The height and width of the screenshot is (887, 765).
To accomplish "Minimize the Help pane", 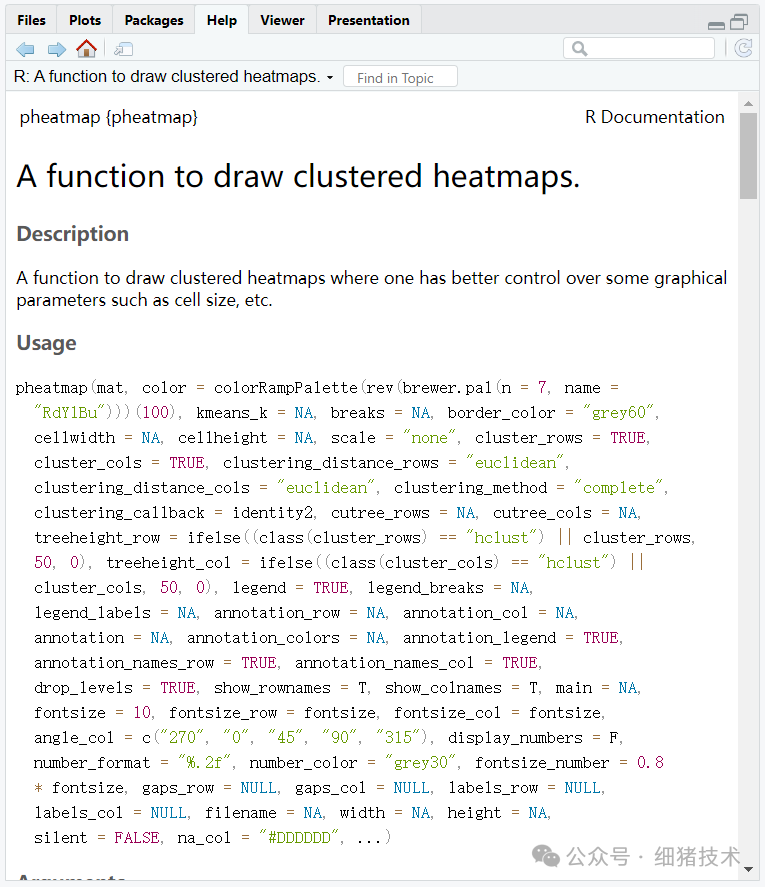I will coord(716,23).
